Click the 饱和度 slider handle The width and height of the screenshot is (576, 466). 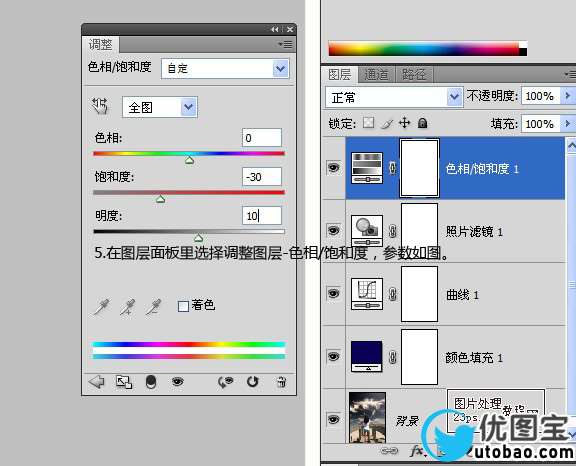click(161, 199)
